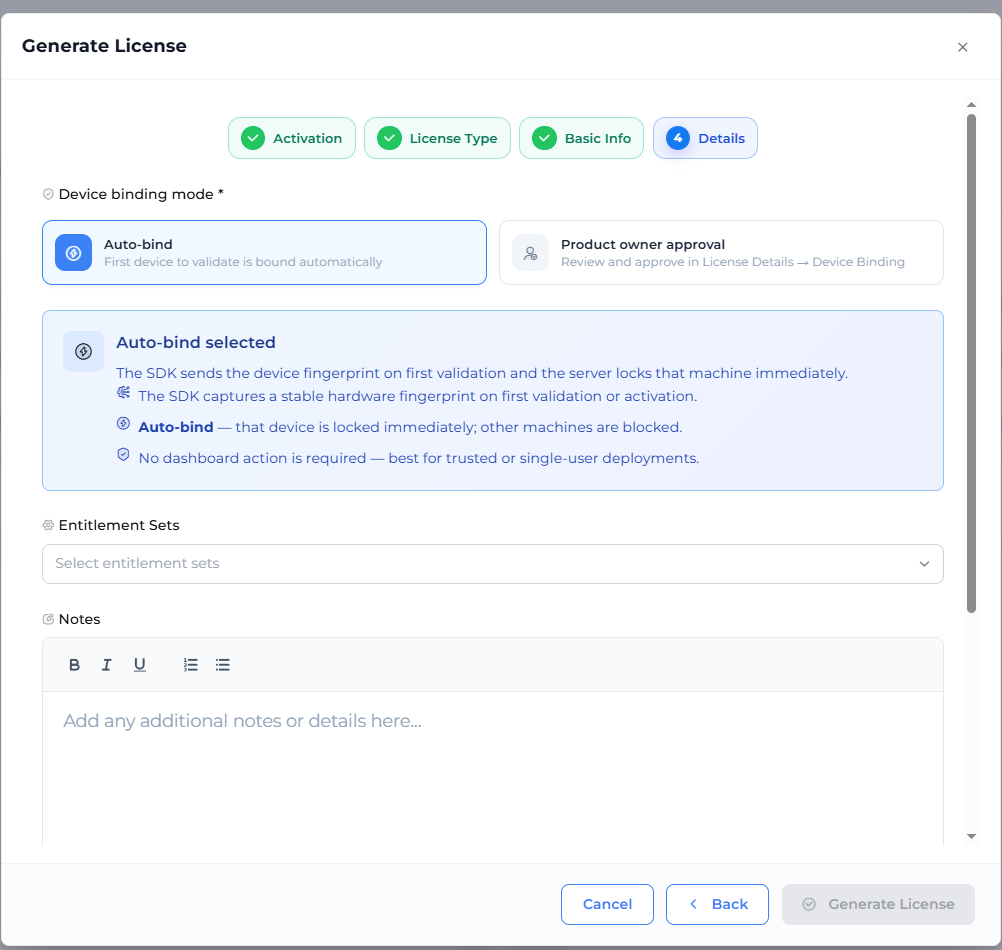Toggle underline formatting in Notes

(139, 664)
